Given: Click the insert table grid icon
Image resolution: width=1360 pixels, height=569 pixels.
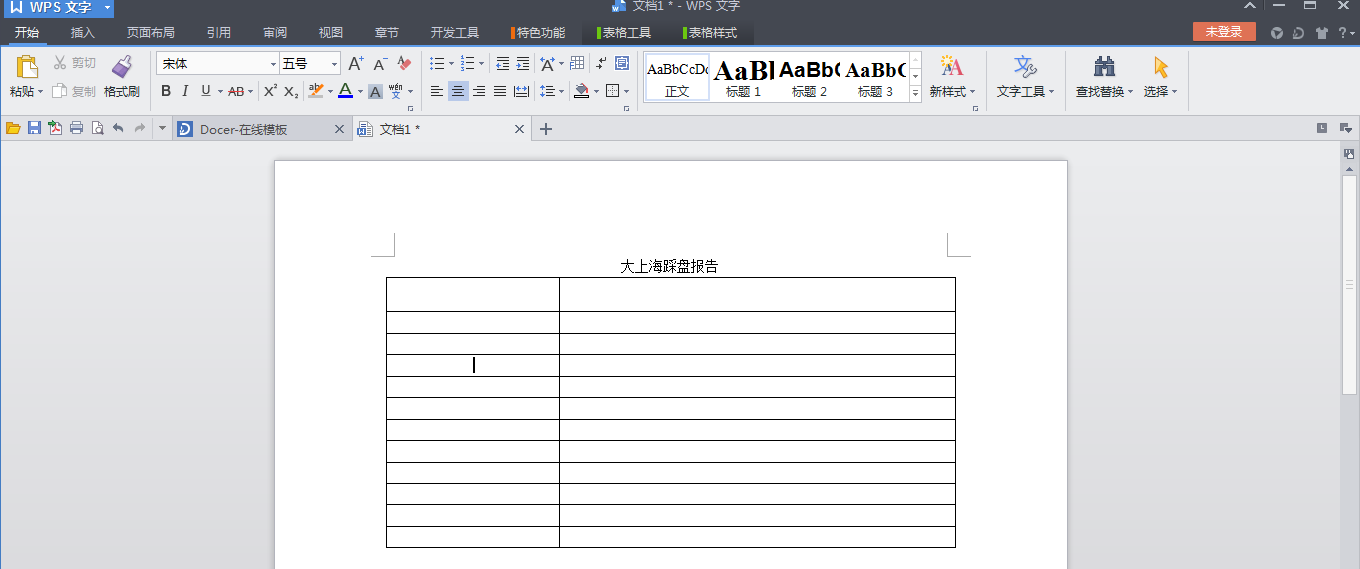Looking at the screenshot, I should 577,63.
